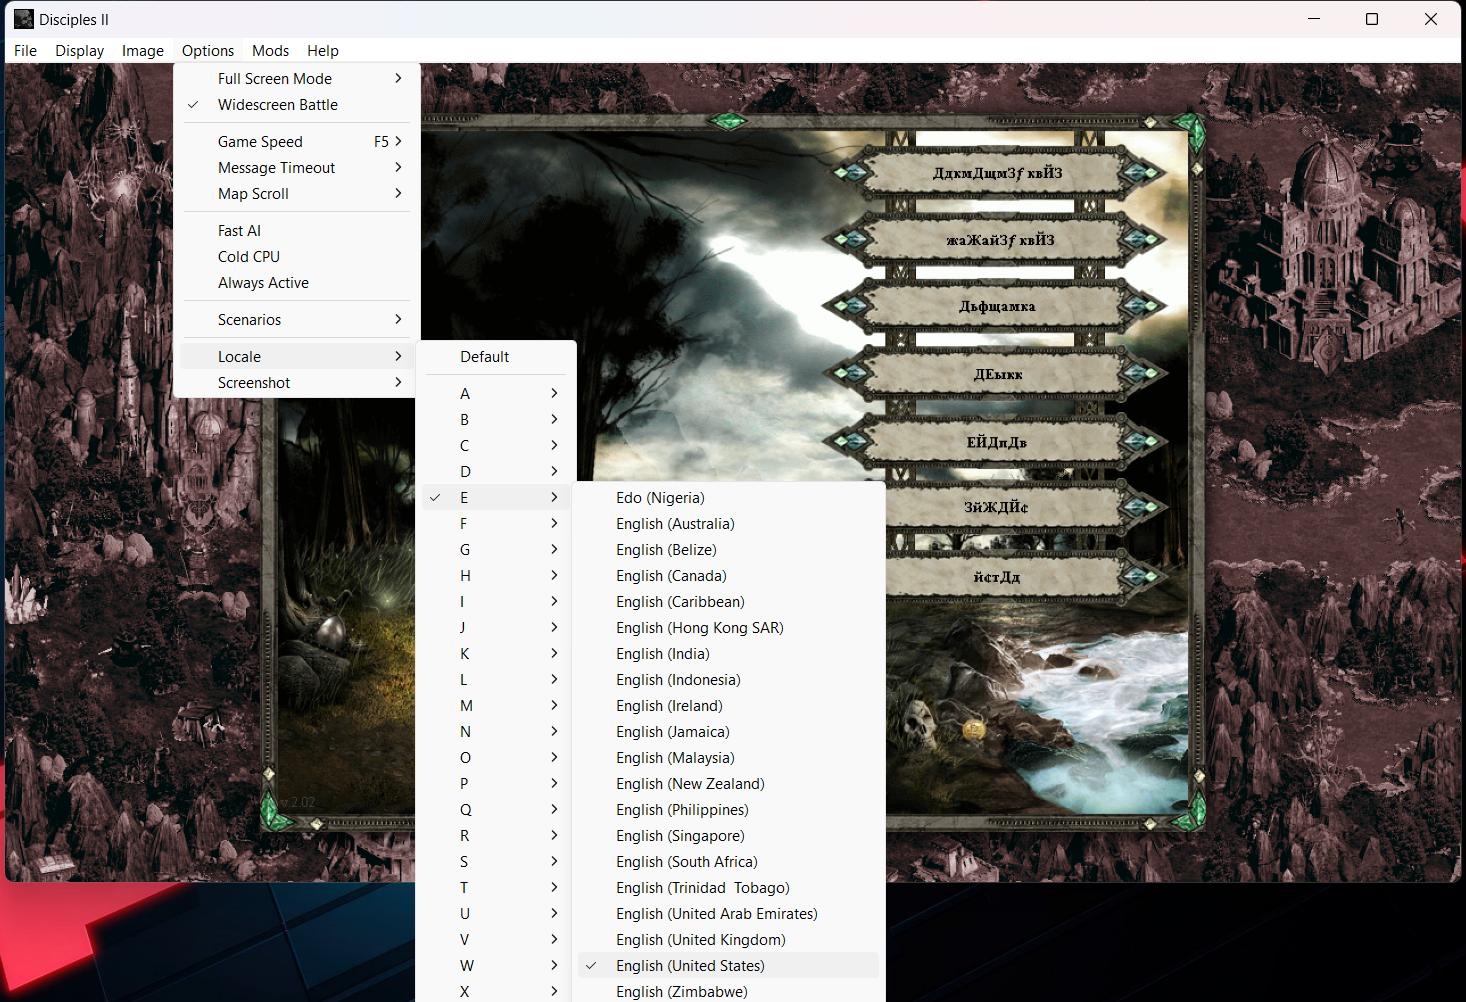Click the checked E locale group
Viewport: 1466px width, 1002px height.
pos(496,498)
